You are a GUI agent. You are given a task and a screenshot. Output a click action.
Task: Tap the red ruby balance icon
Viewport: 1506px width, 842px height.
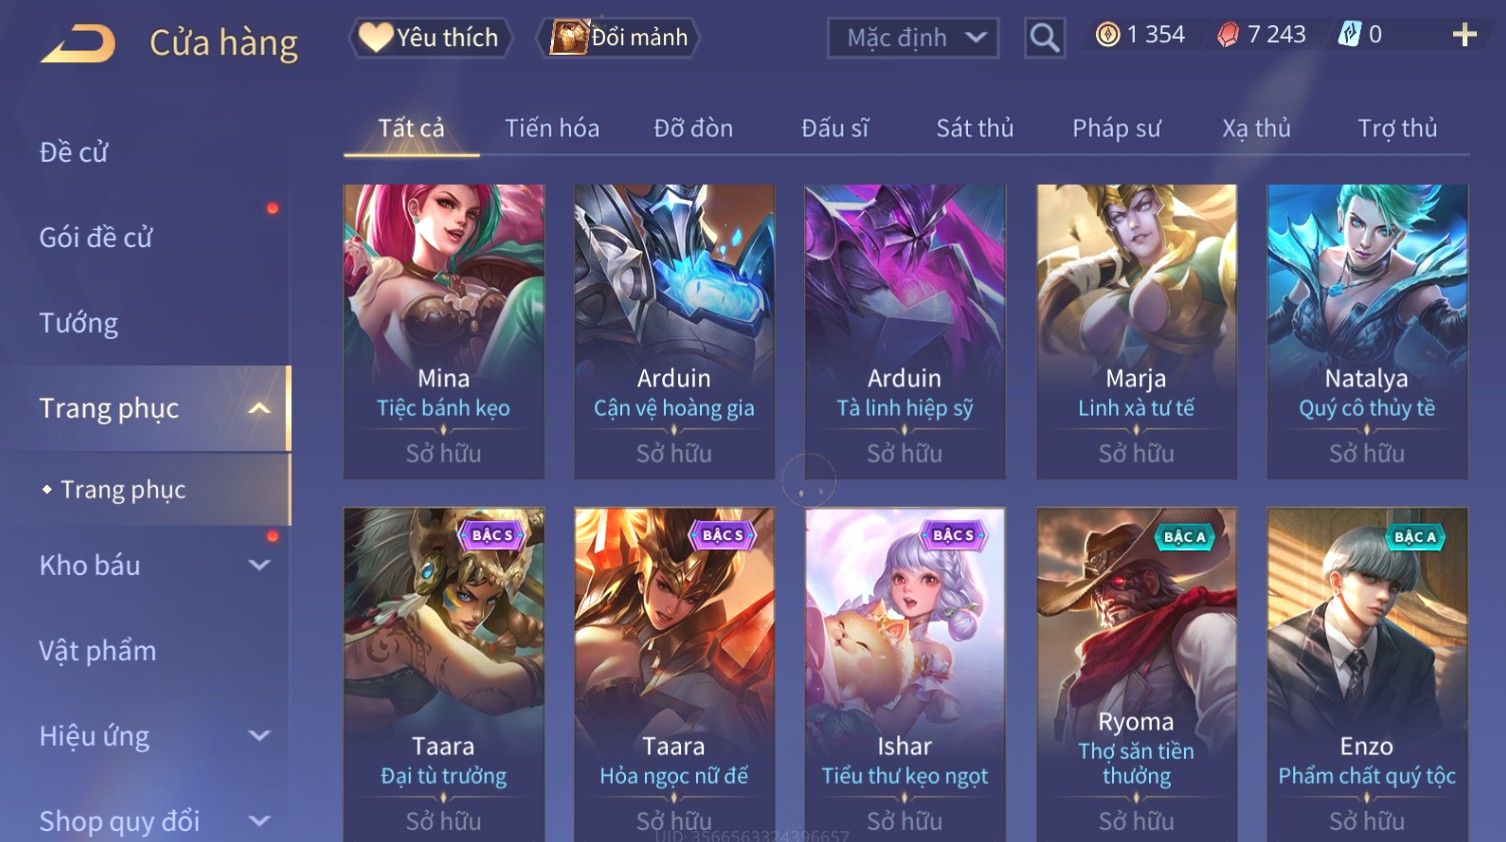(x=1228, y=35)
